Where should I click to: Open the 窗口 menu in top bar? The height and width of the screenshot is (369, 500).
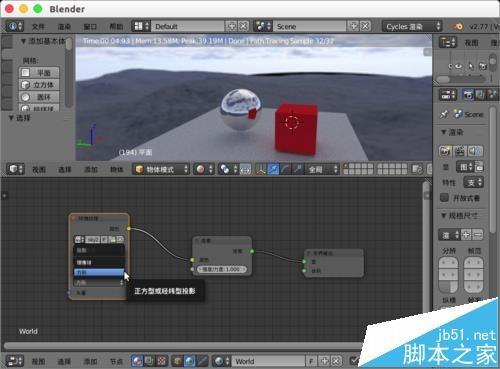[90, 27]
